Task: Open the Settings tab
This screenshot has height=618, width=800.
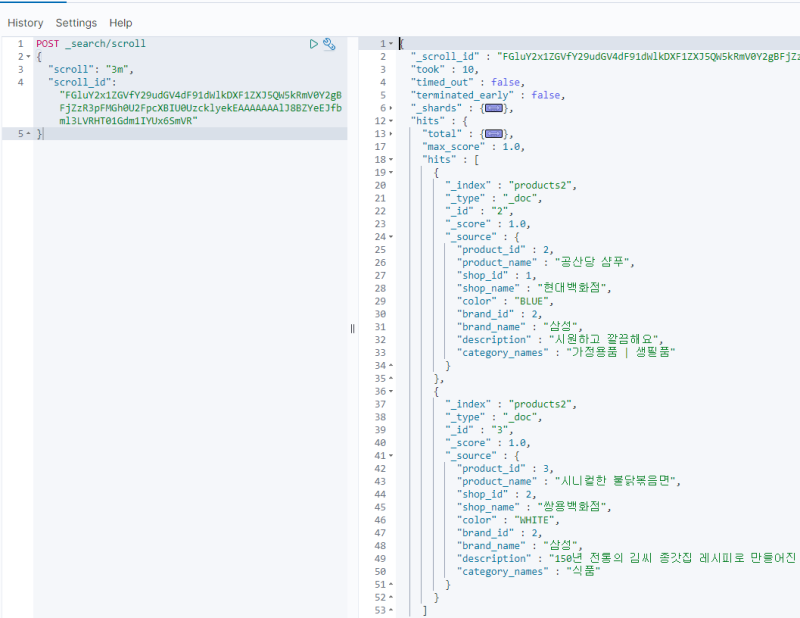Action: pyautogui.click(x=76, y=23)
